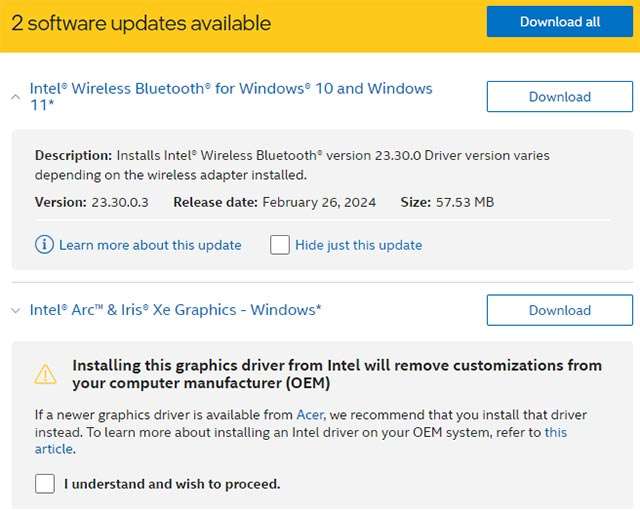
Task: Check 'I understand and wish to proceed' box
Action: pyautogui.click(x=45, y=484)
